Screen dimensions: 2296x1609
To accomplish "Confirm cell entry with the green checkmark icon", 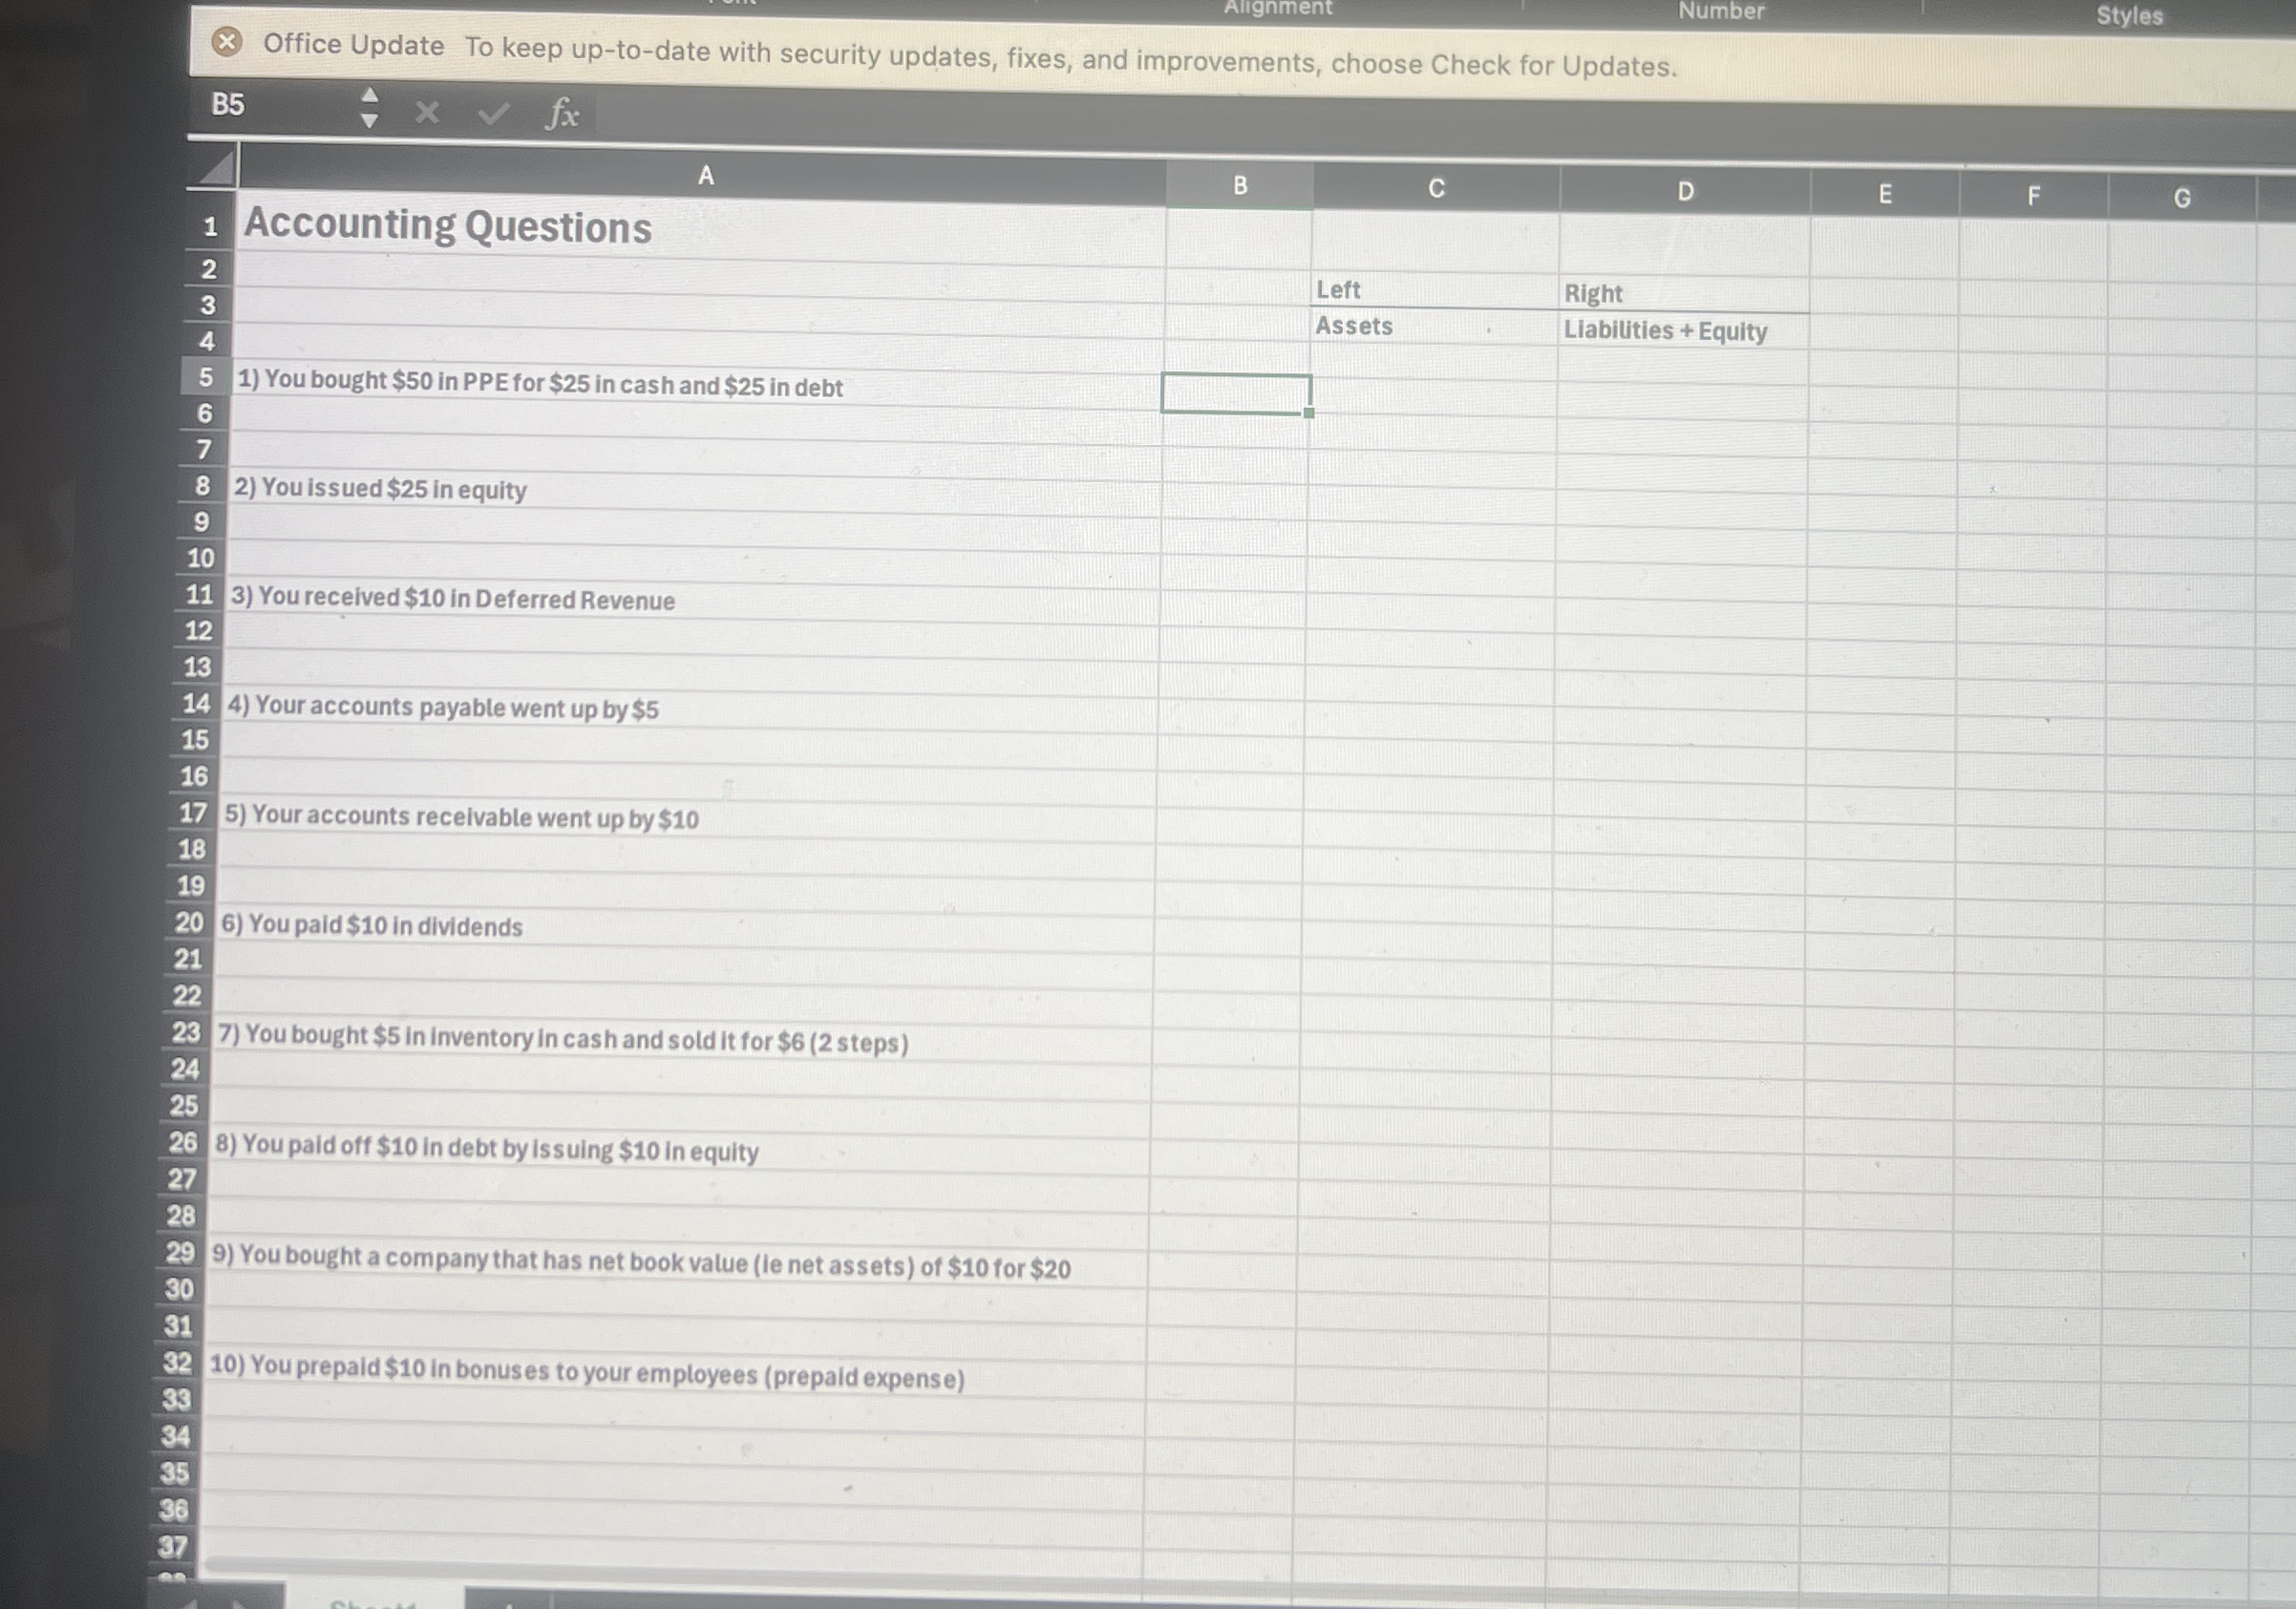I will (494, 113).
